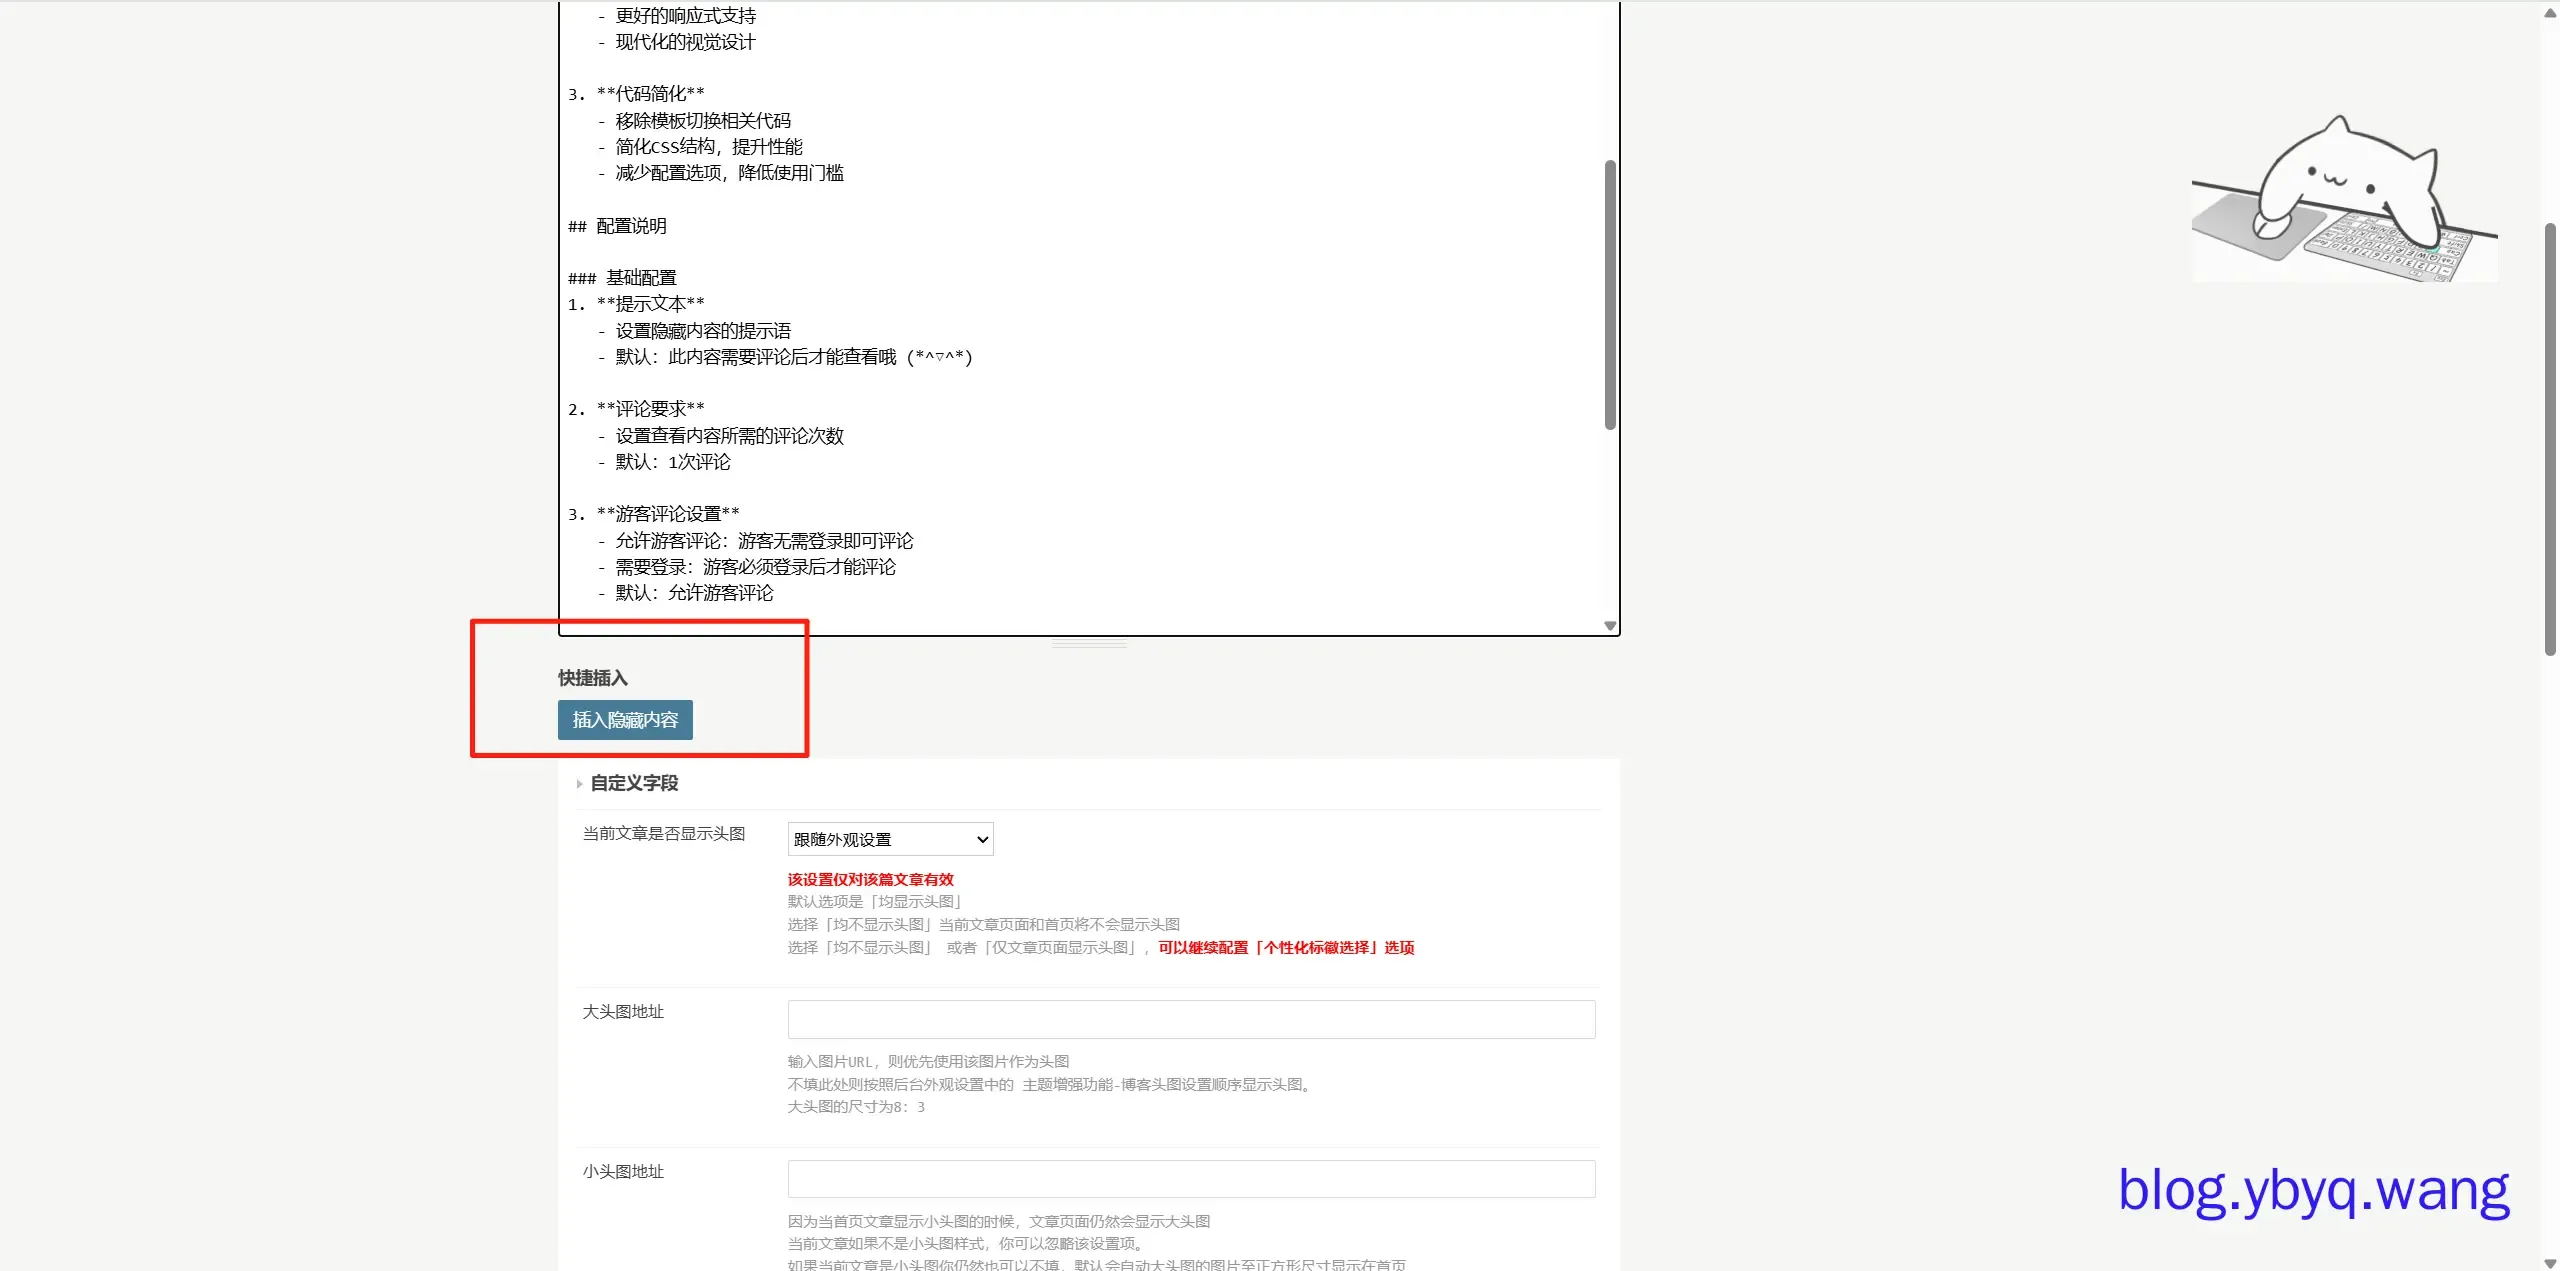The image size is (2560, 1271).
Task: Click the resize grip below the editor
Action: click(x=1089, y=644)
